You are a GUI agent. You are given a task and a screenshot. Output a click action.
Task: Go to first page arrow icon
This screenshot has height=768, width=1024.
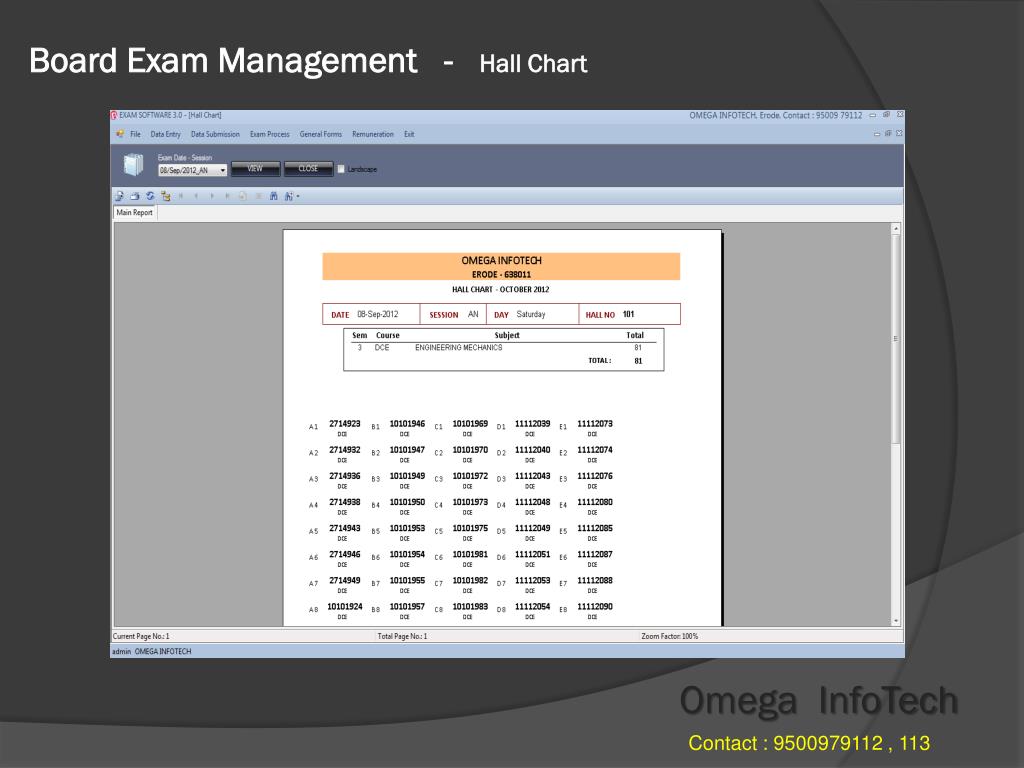(181, 196)
